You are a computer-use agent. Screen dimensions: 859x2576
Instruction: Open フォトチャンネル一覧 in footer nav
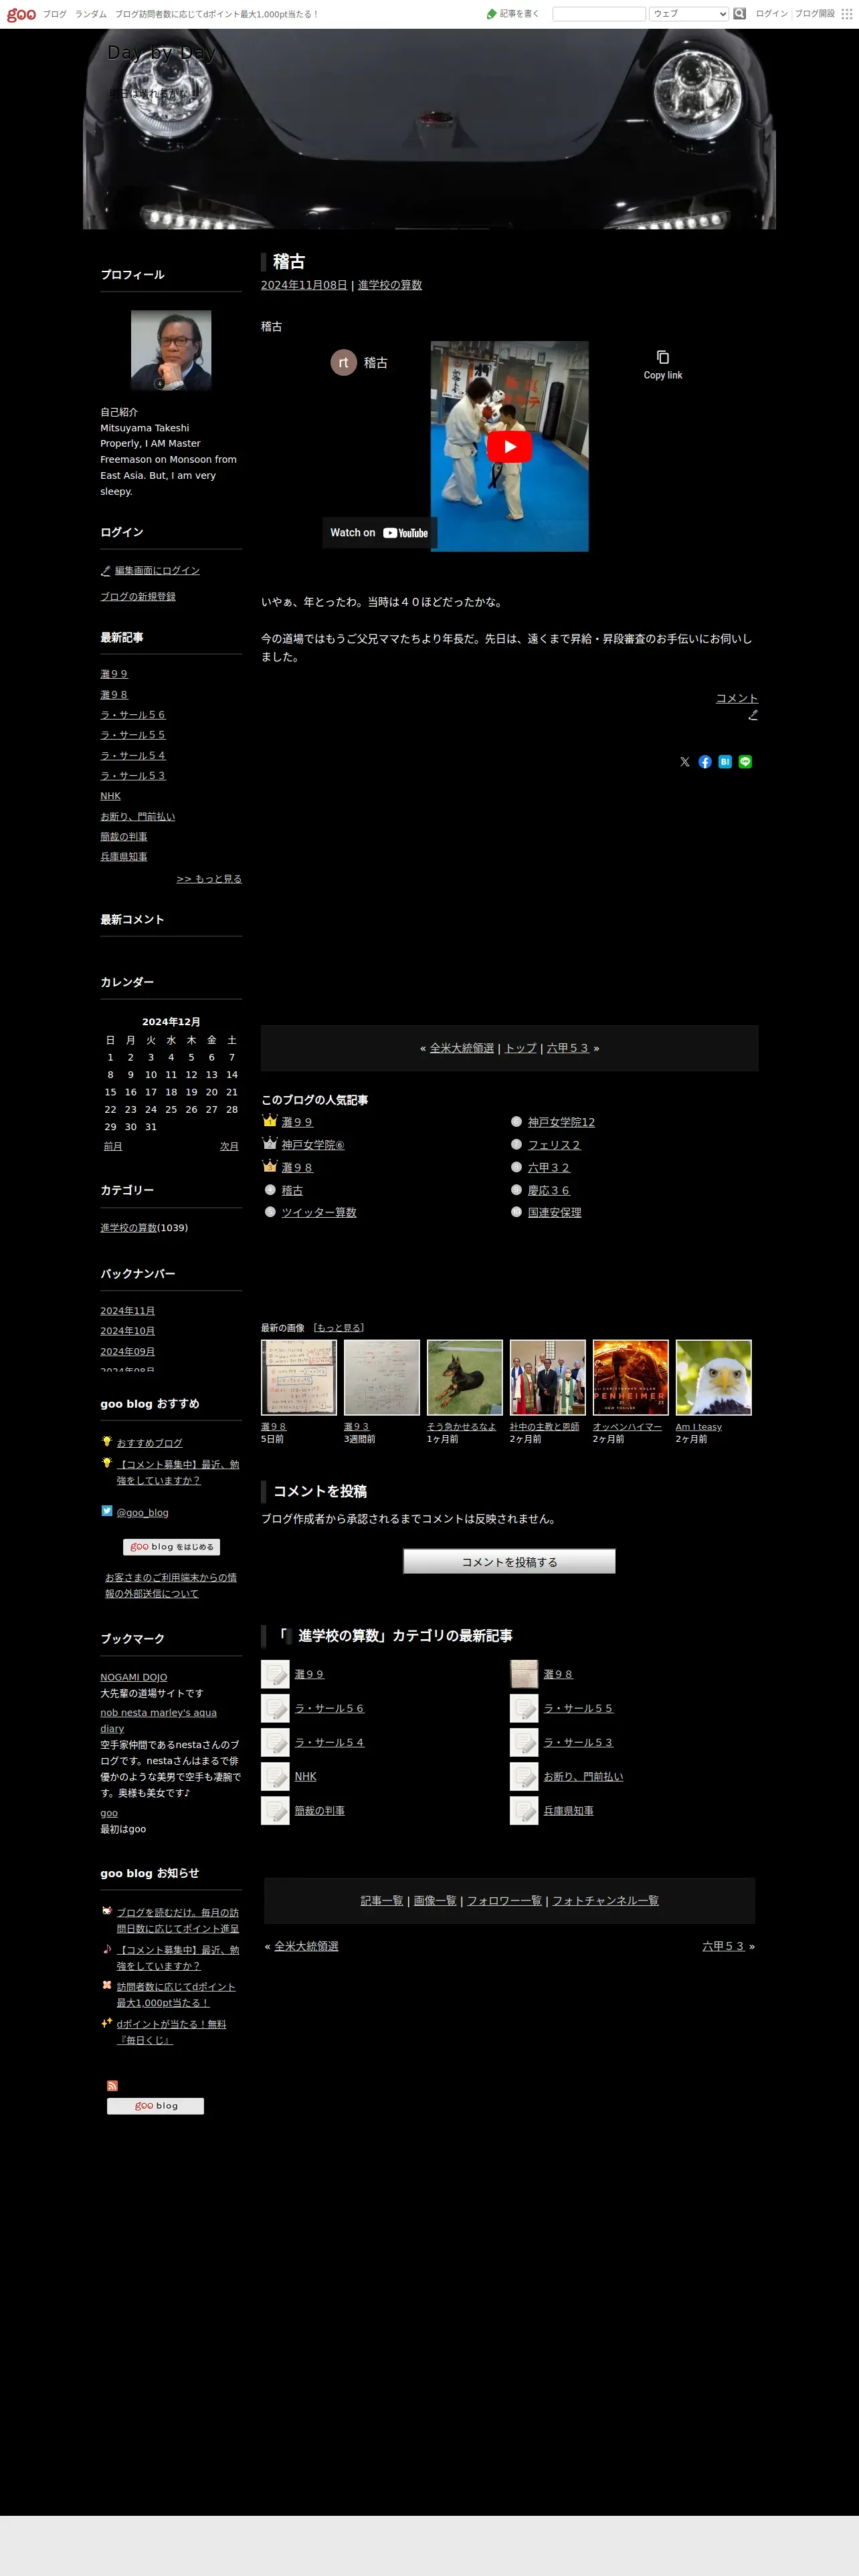(605, 1900)
